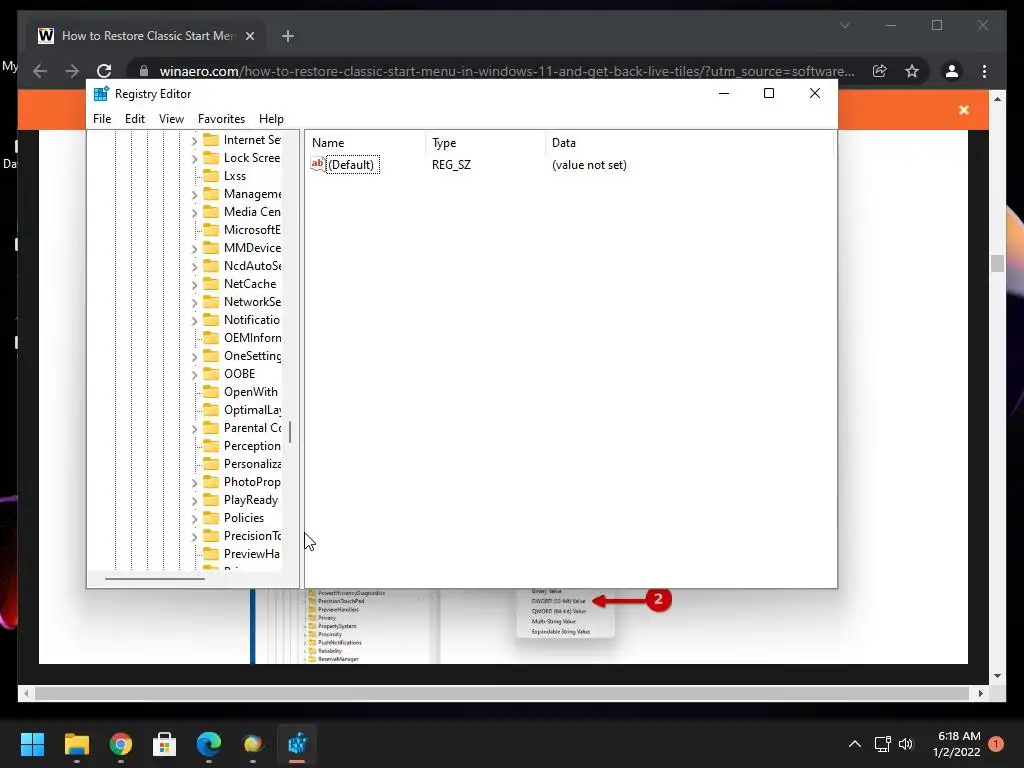Select the OpenWith folder icon
Viewport: 1024px width, 768px height.
(211, 392)
